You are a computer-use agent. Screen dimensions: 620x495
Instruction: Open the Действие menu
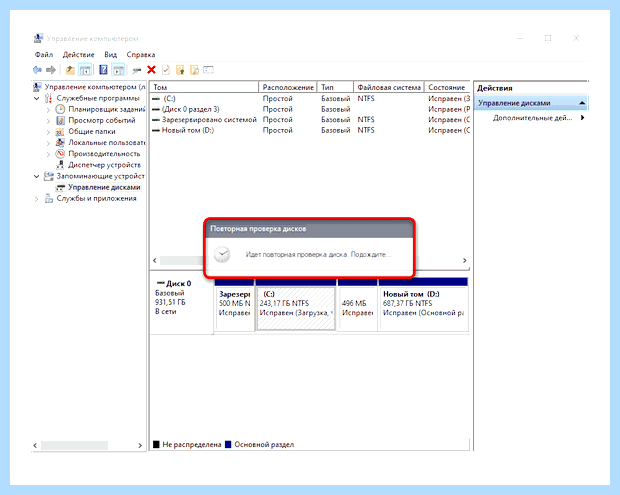[x=79, y=55]
